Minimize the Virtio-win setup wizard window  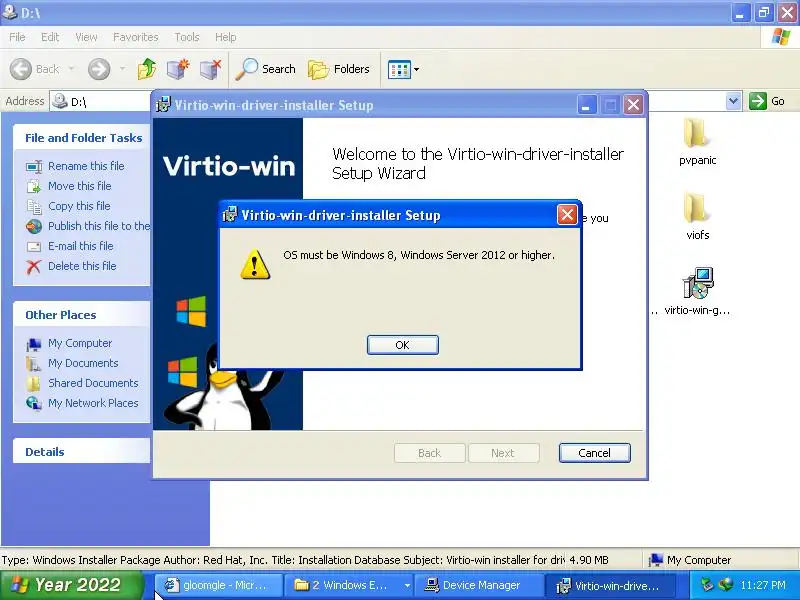click(x=587, y=105)
